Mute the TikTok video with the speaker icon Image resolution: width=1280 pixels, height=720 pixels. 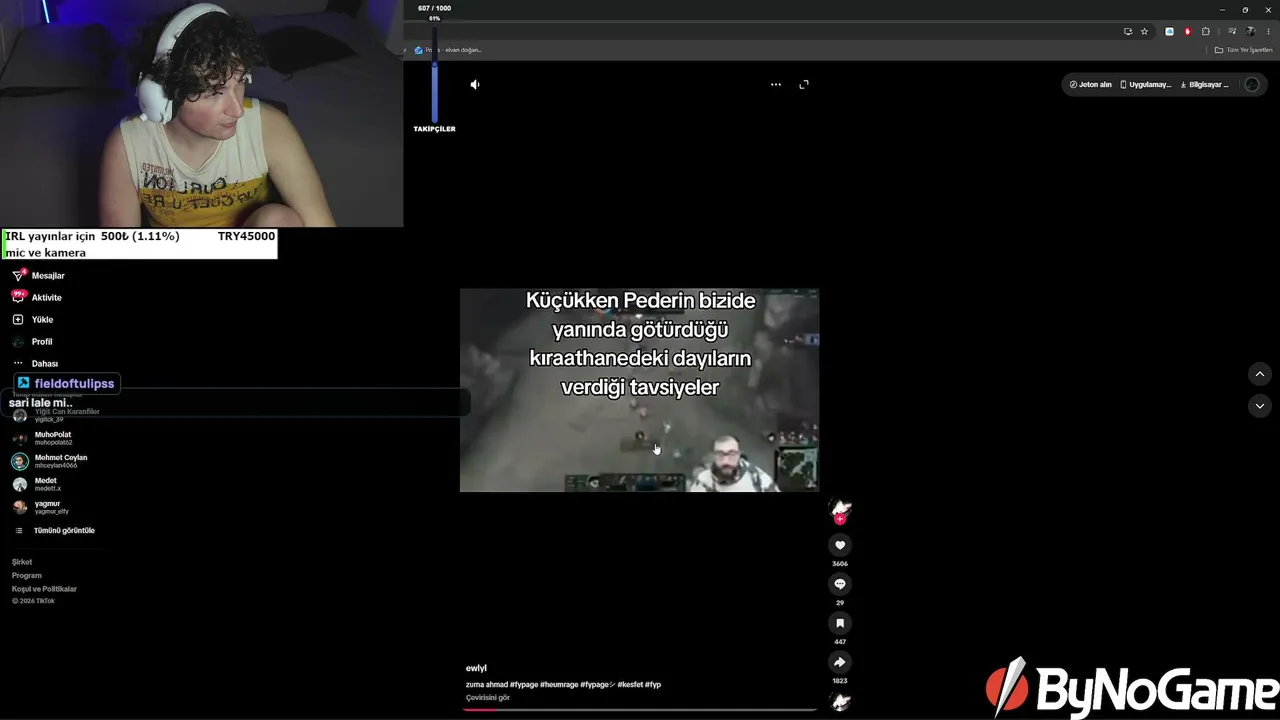[x=475, y=85]
